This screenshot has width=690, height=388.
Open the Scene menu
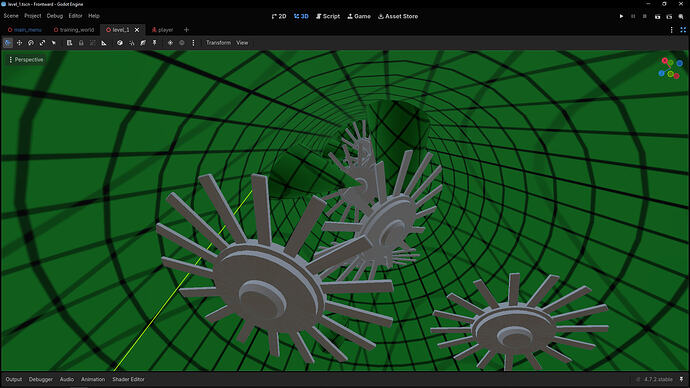(x=11, y=16)
